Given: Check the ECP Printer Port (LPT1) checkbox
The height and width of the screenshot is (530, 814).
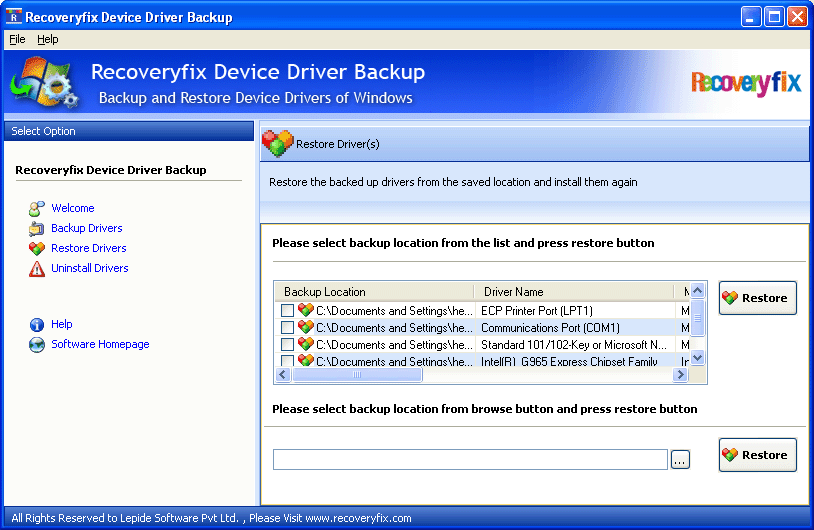Looking at the screenshot, I should pyautogui.click(x=287, y=310).
